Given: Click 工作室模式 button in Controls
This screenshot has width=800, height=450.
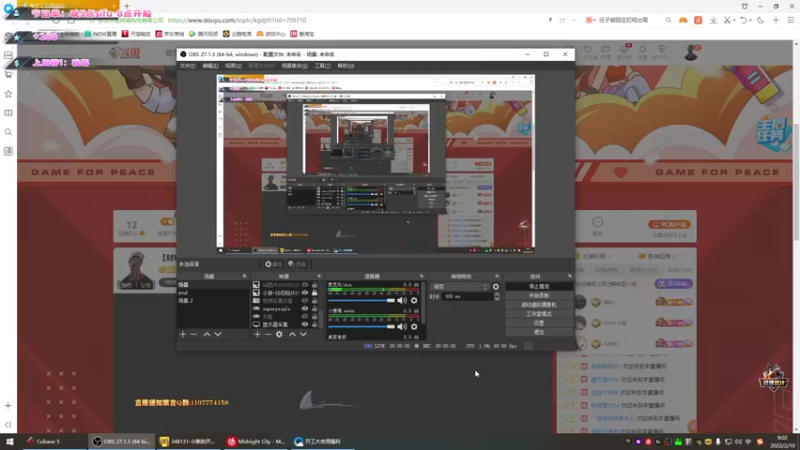Looking at the screenshot, I should [539, 314].
